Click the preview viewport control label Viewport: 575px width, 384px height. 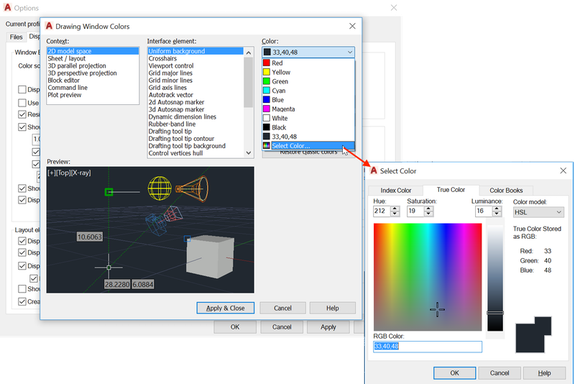click(69, 173)
